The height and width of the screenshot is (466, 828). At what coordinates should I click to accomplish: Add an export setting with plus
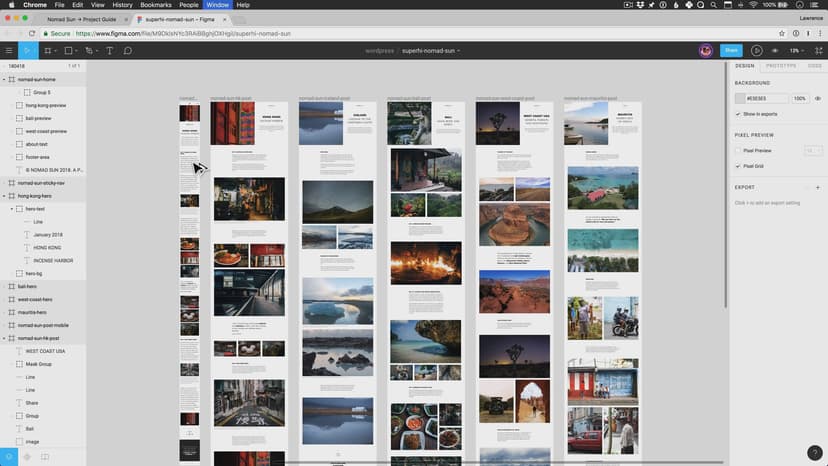(817, 187)
